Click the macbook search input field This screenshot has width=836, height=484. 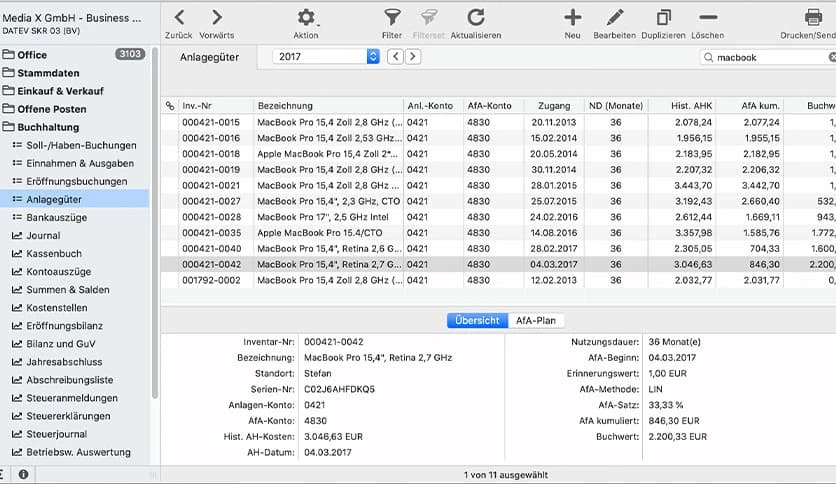770,57
